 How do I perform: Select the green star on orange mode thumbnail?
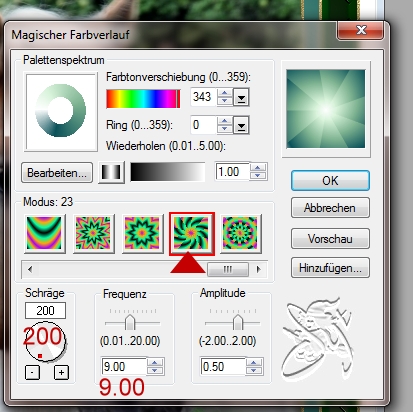point(142,233)
